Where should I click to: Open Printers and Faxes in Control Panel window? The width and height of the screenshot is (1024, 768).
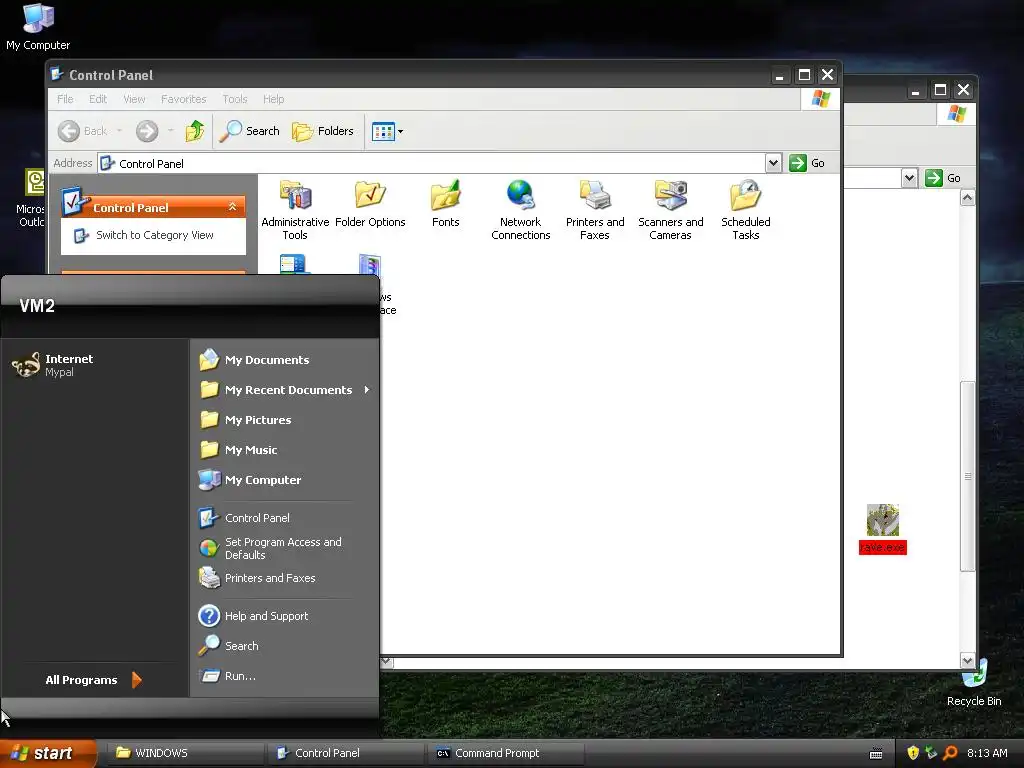tap(595, 210)
